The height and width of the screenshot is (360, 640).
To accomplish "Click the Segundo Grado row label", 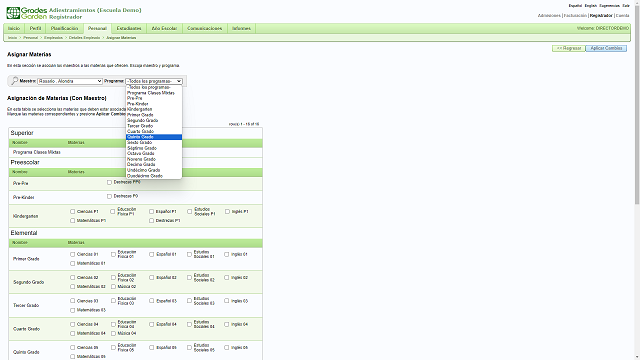I will (29, 282).
